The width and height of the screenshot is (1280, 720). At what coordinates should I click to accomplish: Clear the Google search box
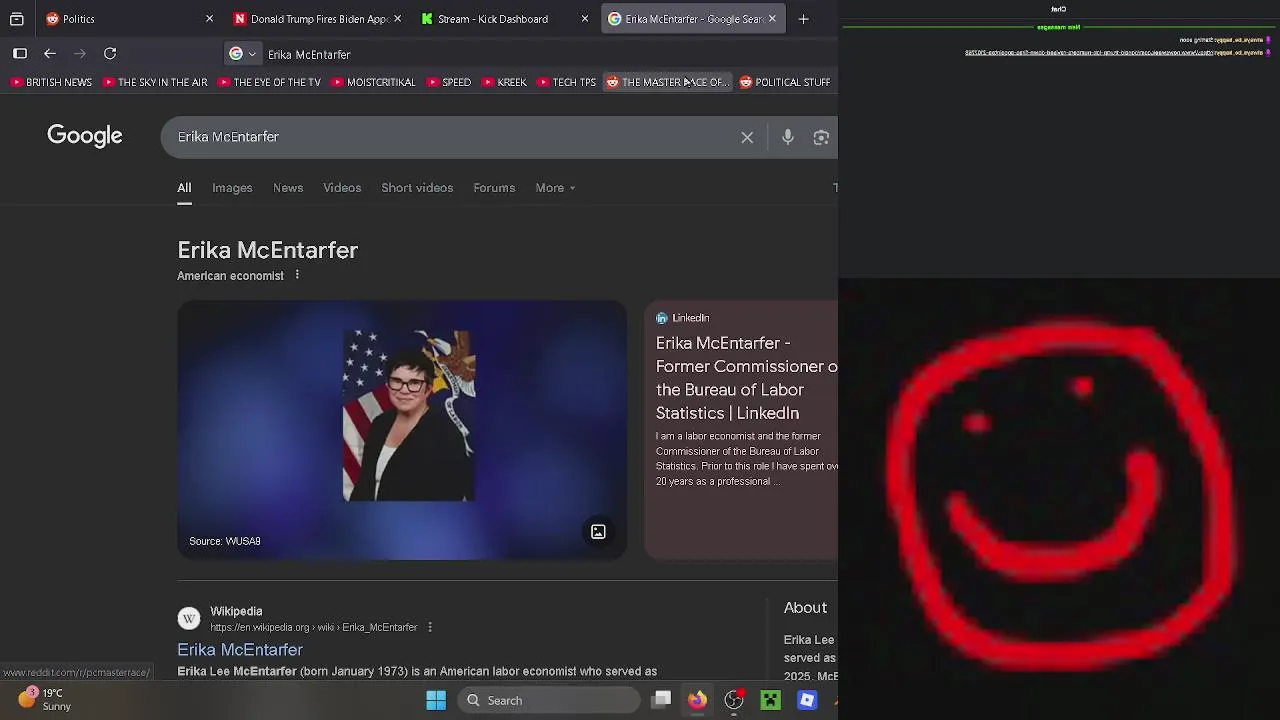[747, 138]
